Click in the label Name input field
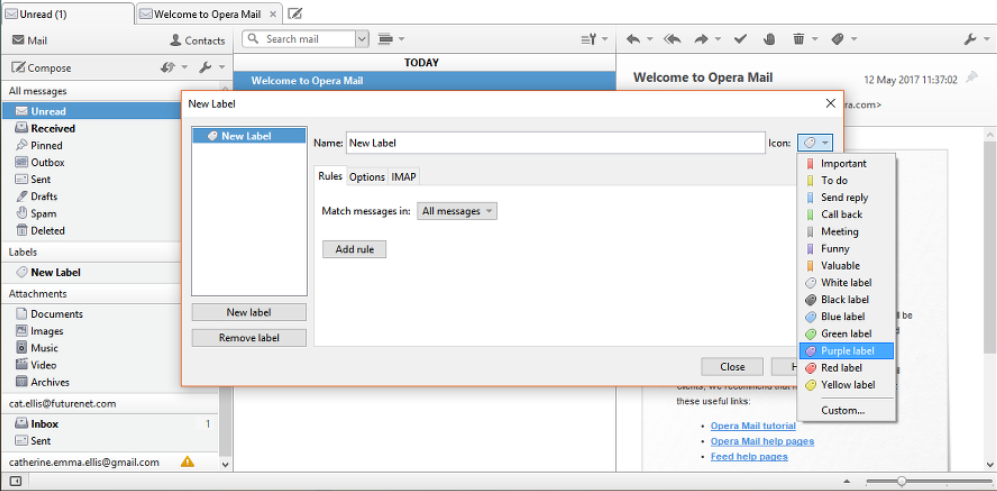This screenshot has width=997, height=491. point(556,143)
